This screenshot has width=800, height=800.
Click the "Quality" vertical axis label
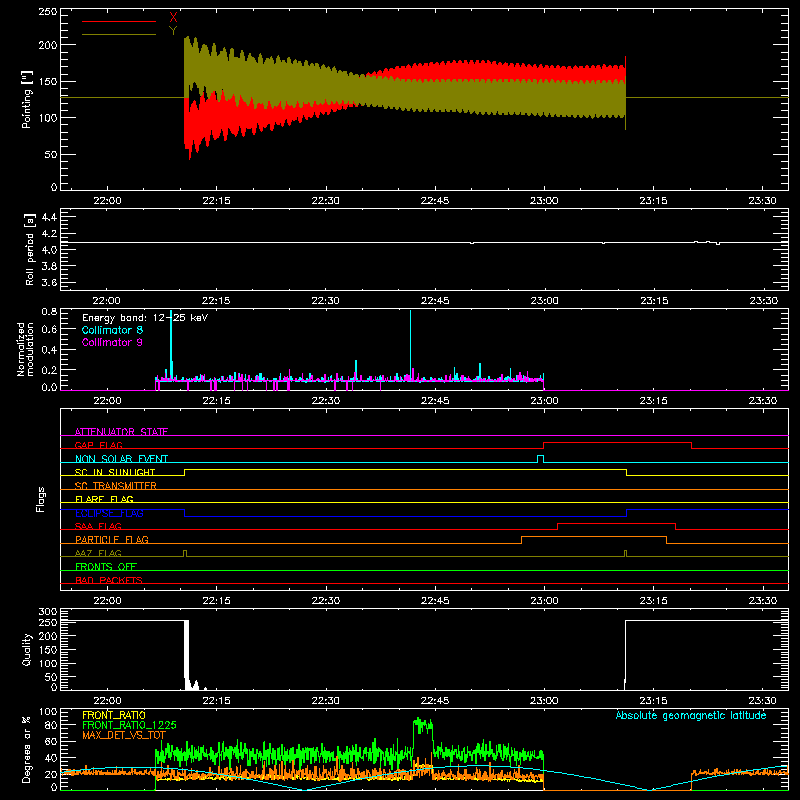click(27, 649)
